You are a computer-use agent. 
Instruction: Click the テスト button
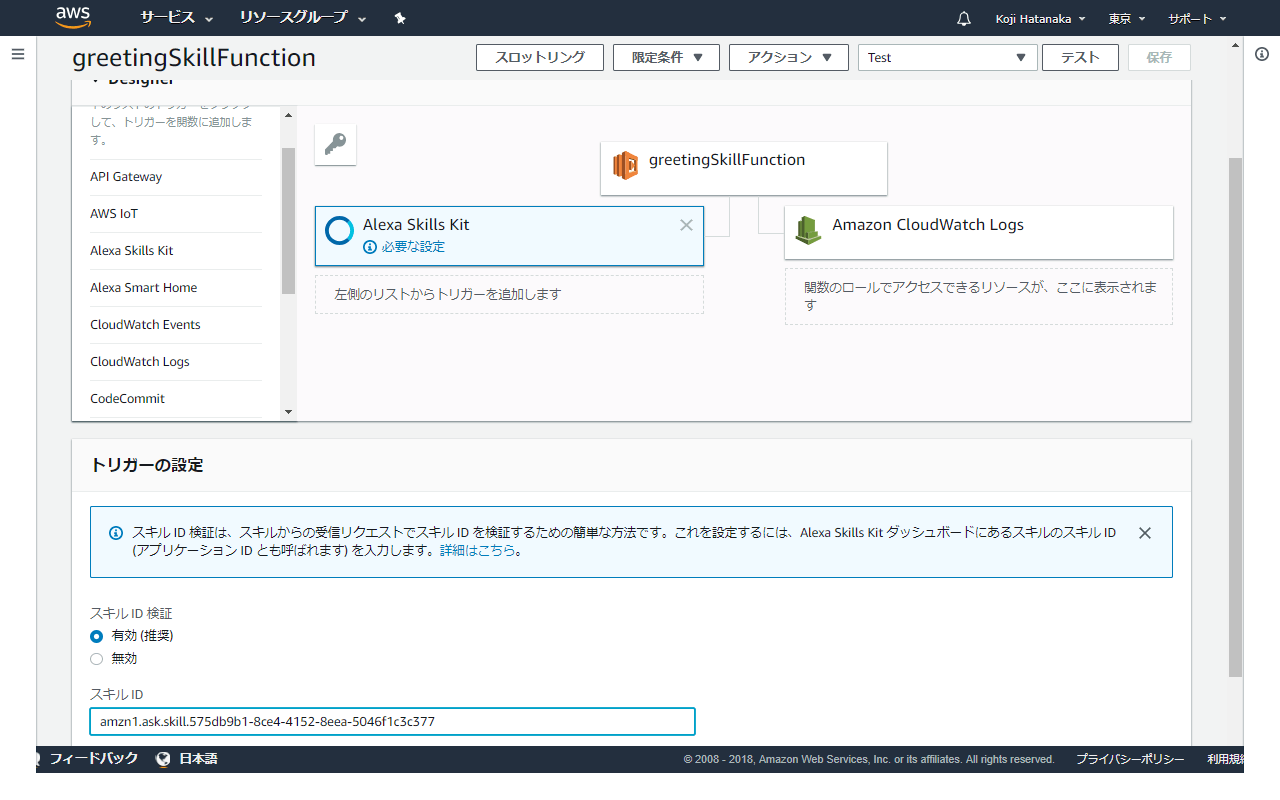tap(1080, 58)
